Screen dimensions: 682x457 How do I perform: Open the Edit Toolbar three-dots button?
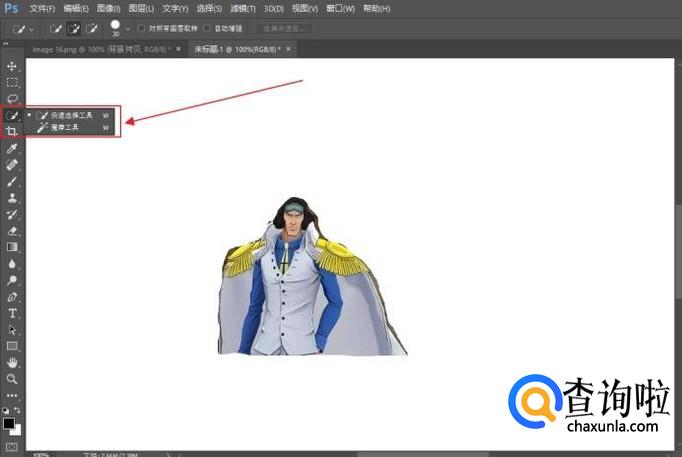point(12,396)
